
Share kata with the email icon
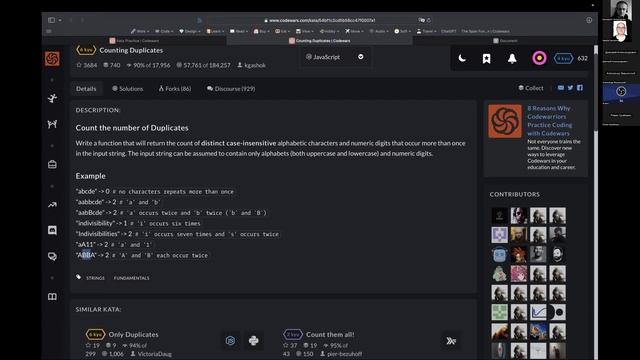(x=561, y=88)
